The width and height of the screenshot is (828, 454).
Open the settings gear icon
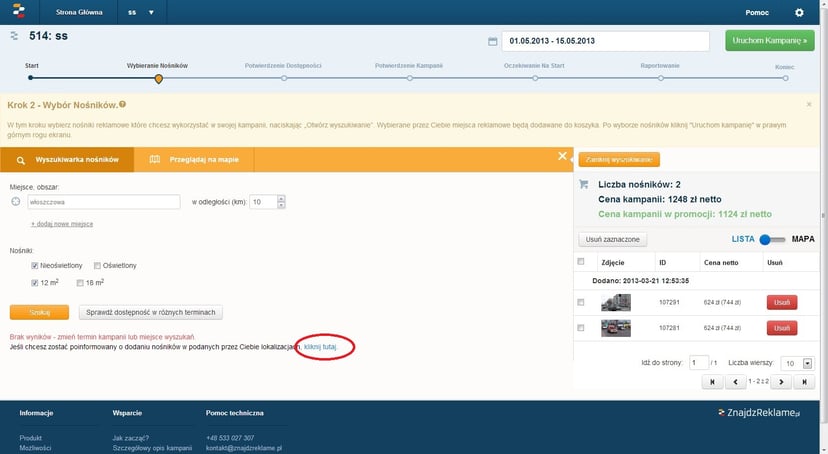(x=799, y=12)
